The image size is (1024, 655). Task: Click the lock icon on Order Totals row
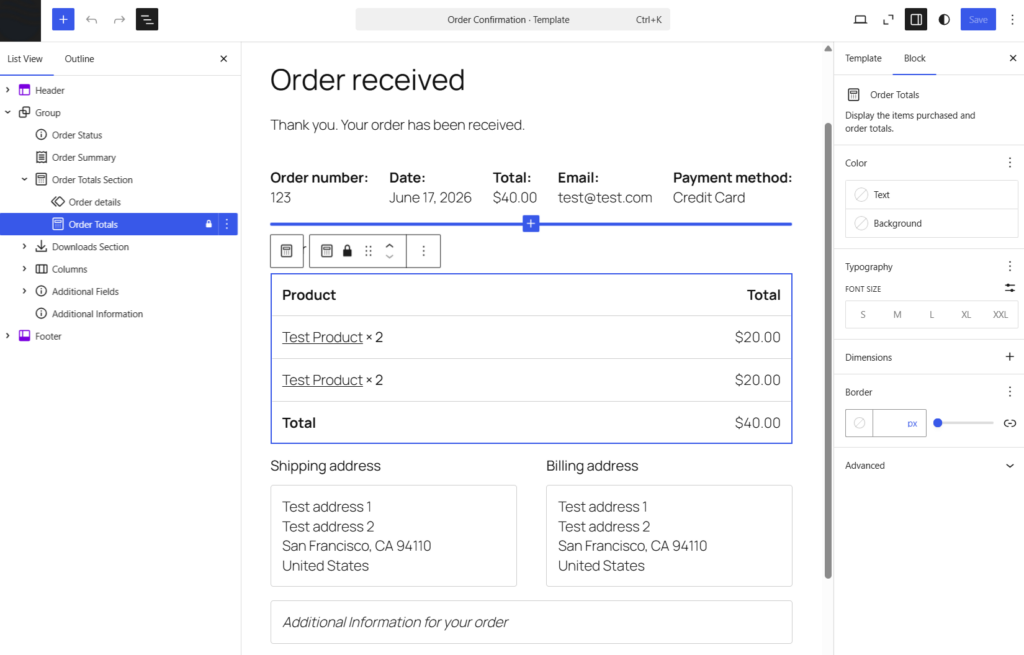point(209,224)
